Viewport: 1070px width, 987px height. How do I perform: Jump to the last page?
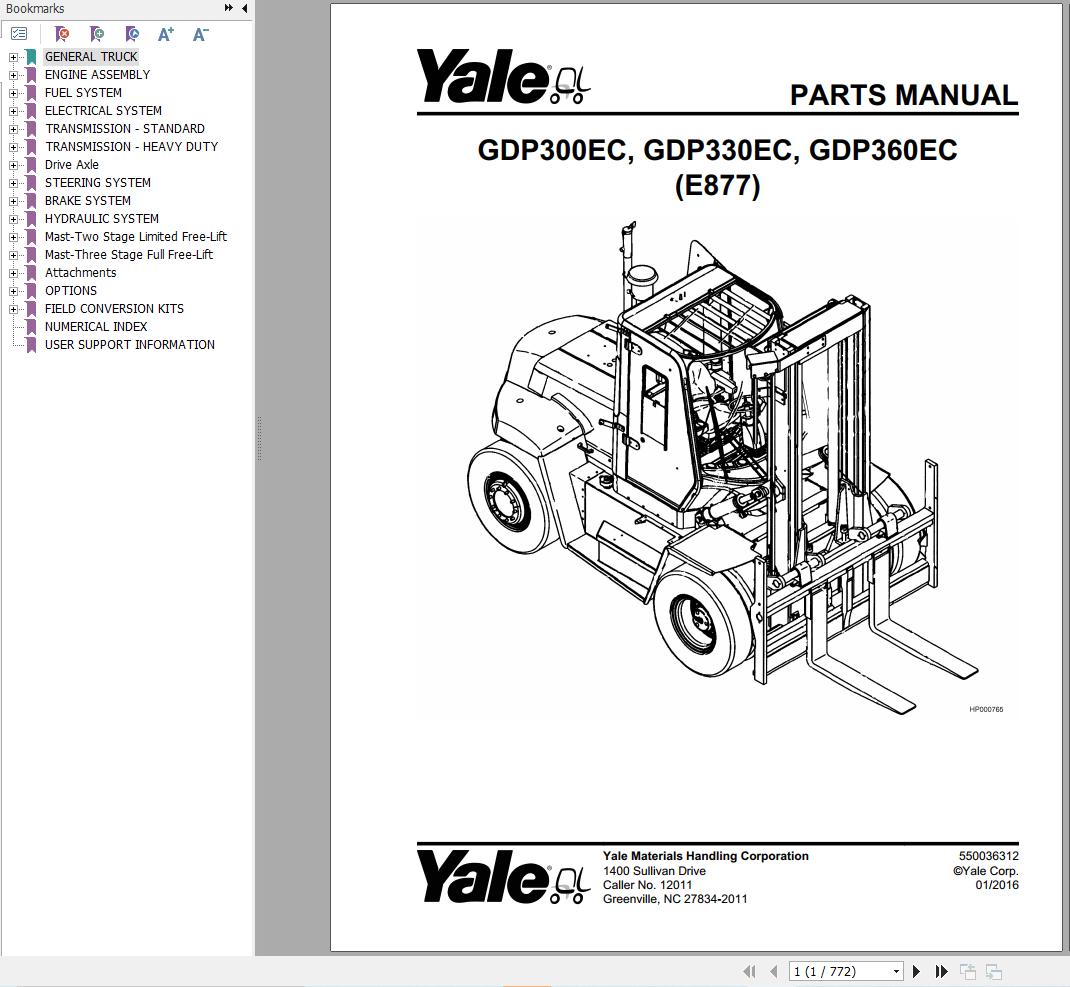pos(941,971)
